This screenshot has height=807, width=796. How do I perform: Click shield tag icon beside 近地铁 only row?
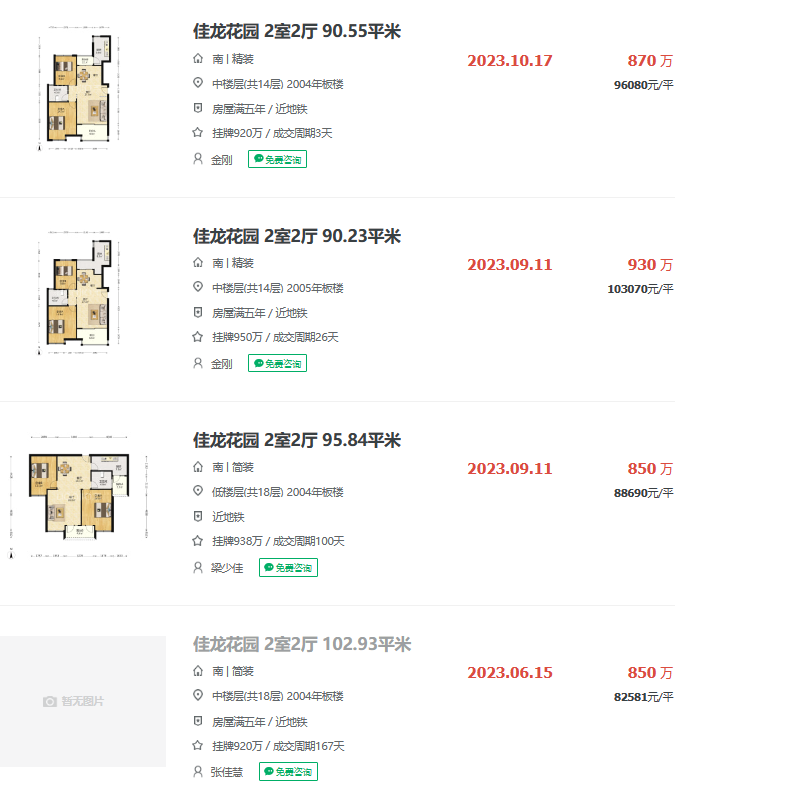[x=198, y=517]
